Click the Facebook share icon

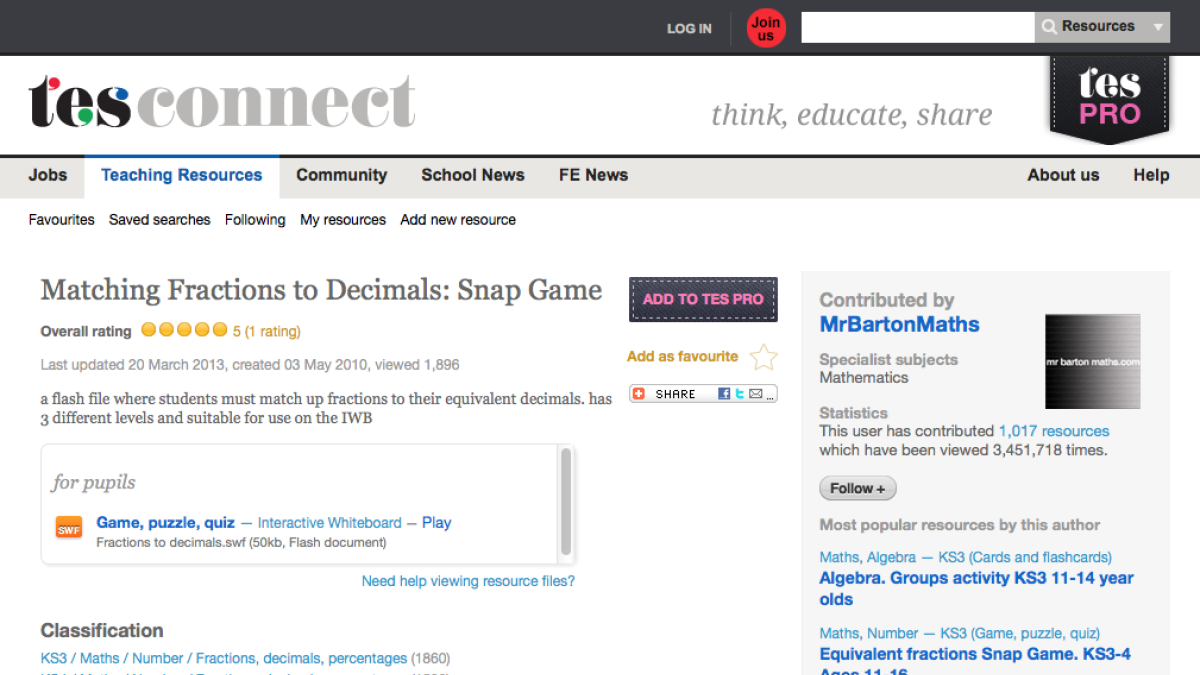tap(724, 393)
